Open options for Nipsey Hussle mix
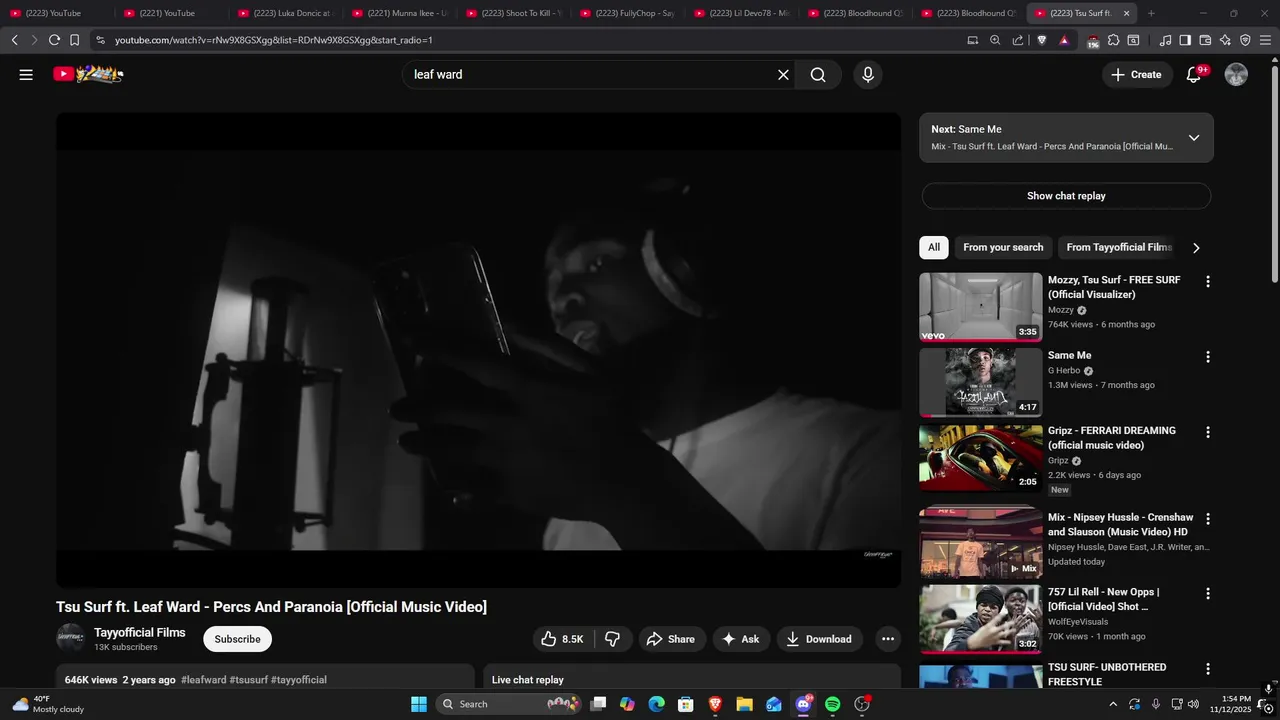Viewport: 1280px width, 720px height. click(x=1207, y=519)
